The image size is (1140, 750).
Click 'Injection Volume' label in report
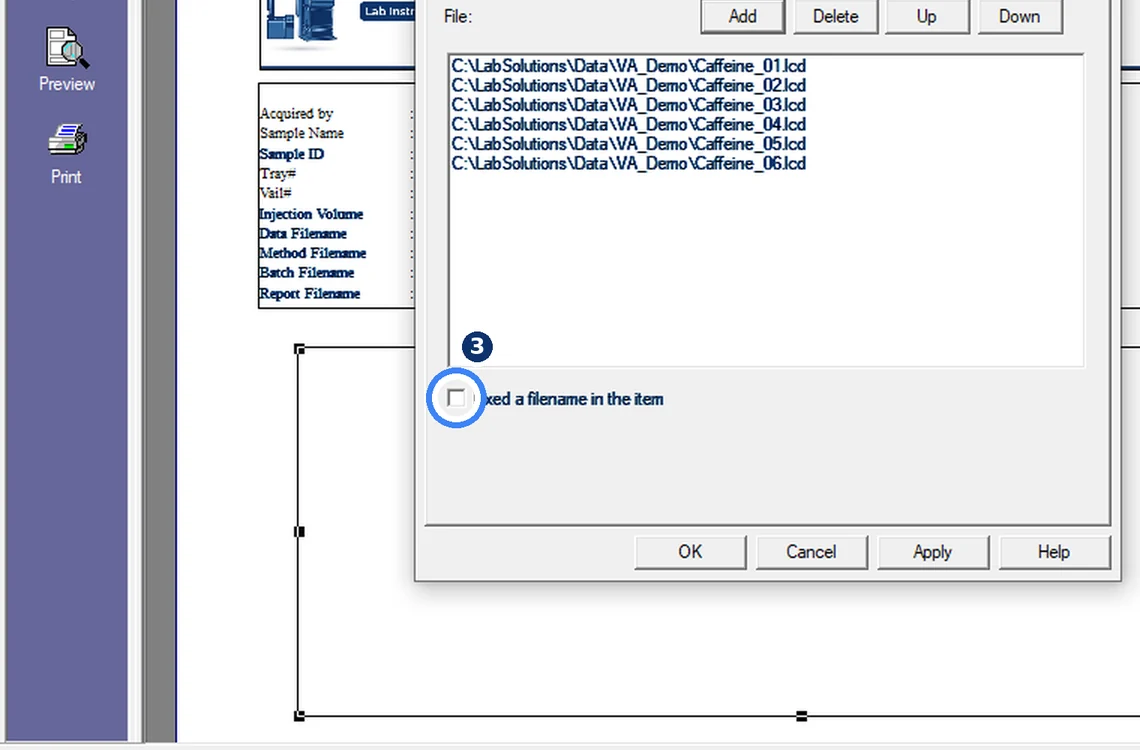pyautogui.click(x=311, y=214)
